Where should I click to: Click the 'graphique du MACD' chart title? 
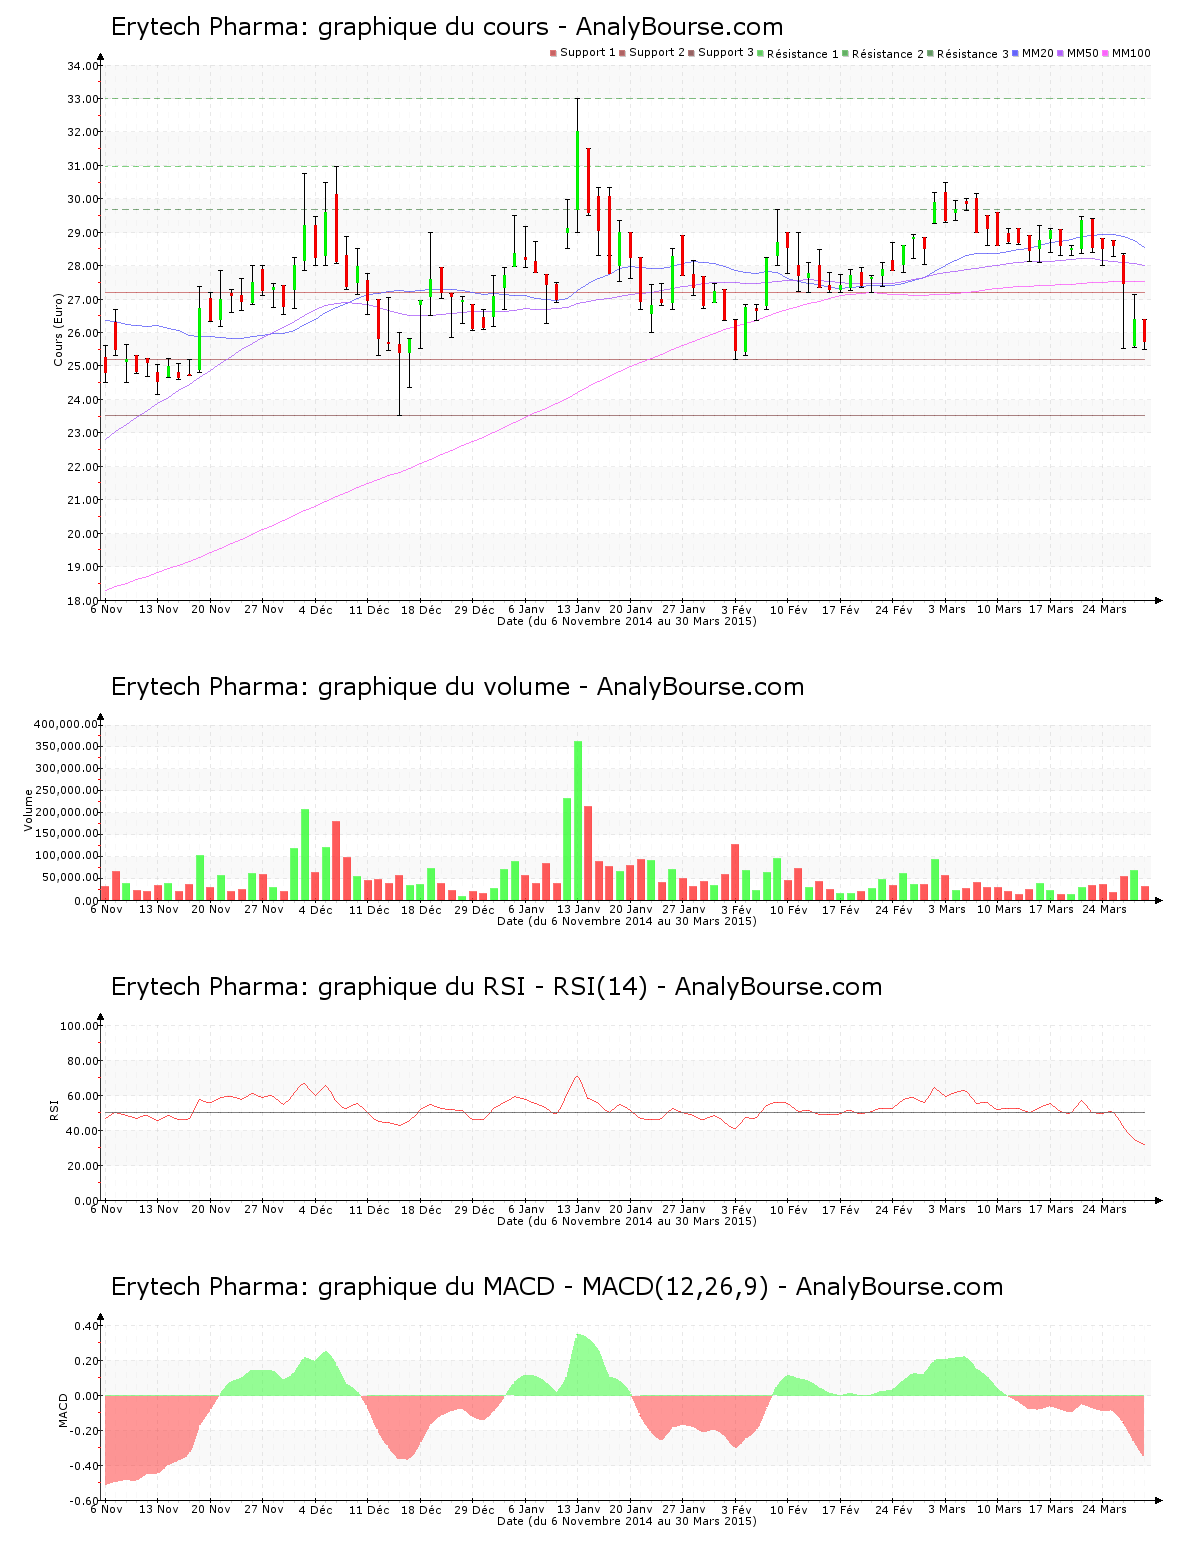(x=557, y=1287)
